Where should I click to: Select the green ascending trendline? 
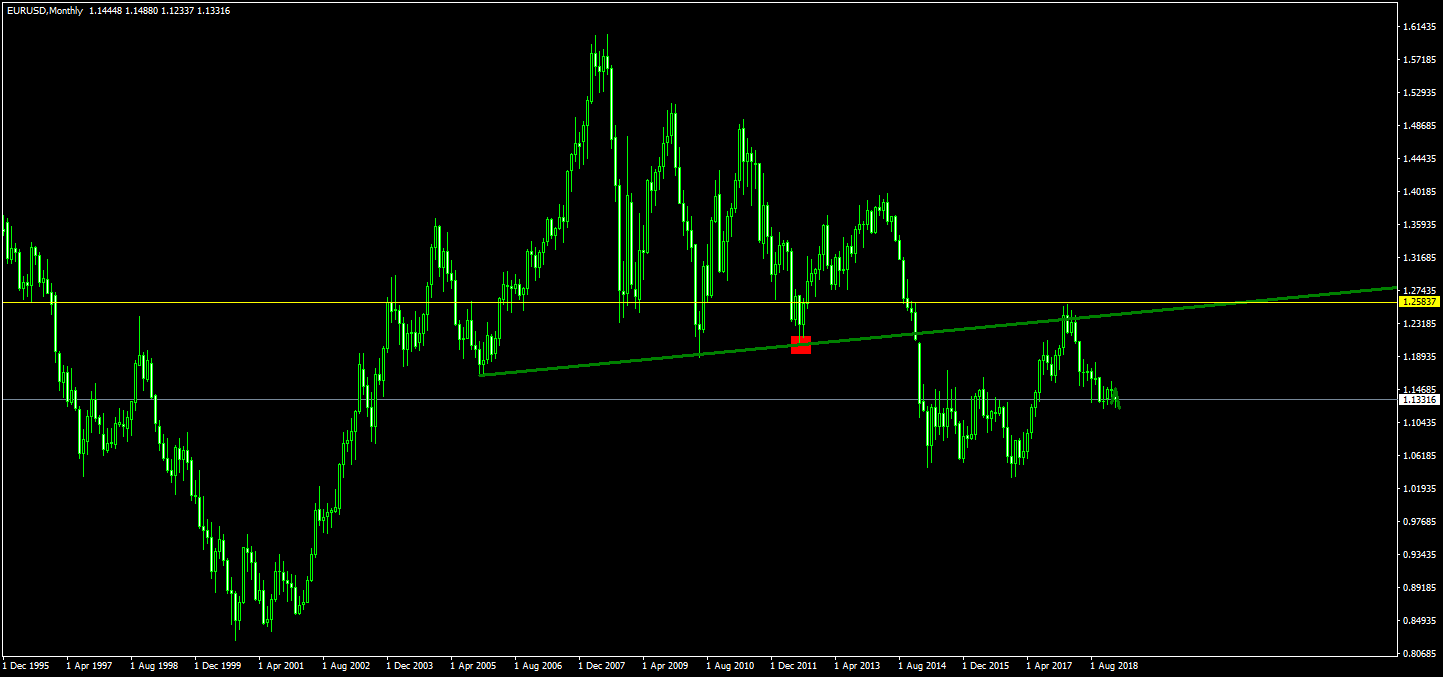coord(937,331)
